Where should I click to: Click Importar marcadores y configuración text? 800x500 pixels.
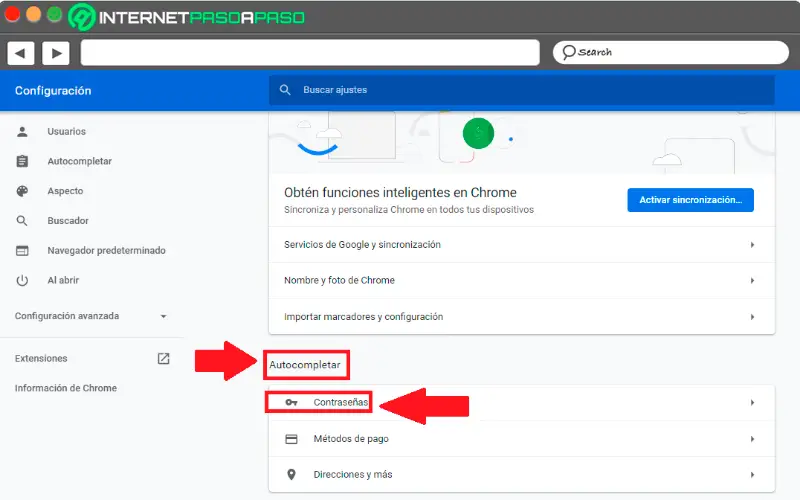(x=363, y=317)
